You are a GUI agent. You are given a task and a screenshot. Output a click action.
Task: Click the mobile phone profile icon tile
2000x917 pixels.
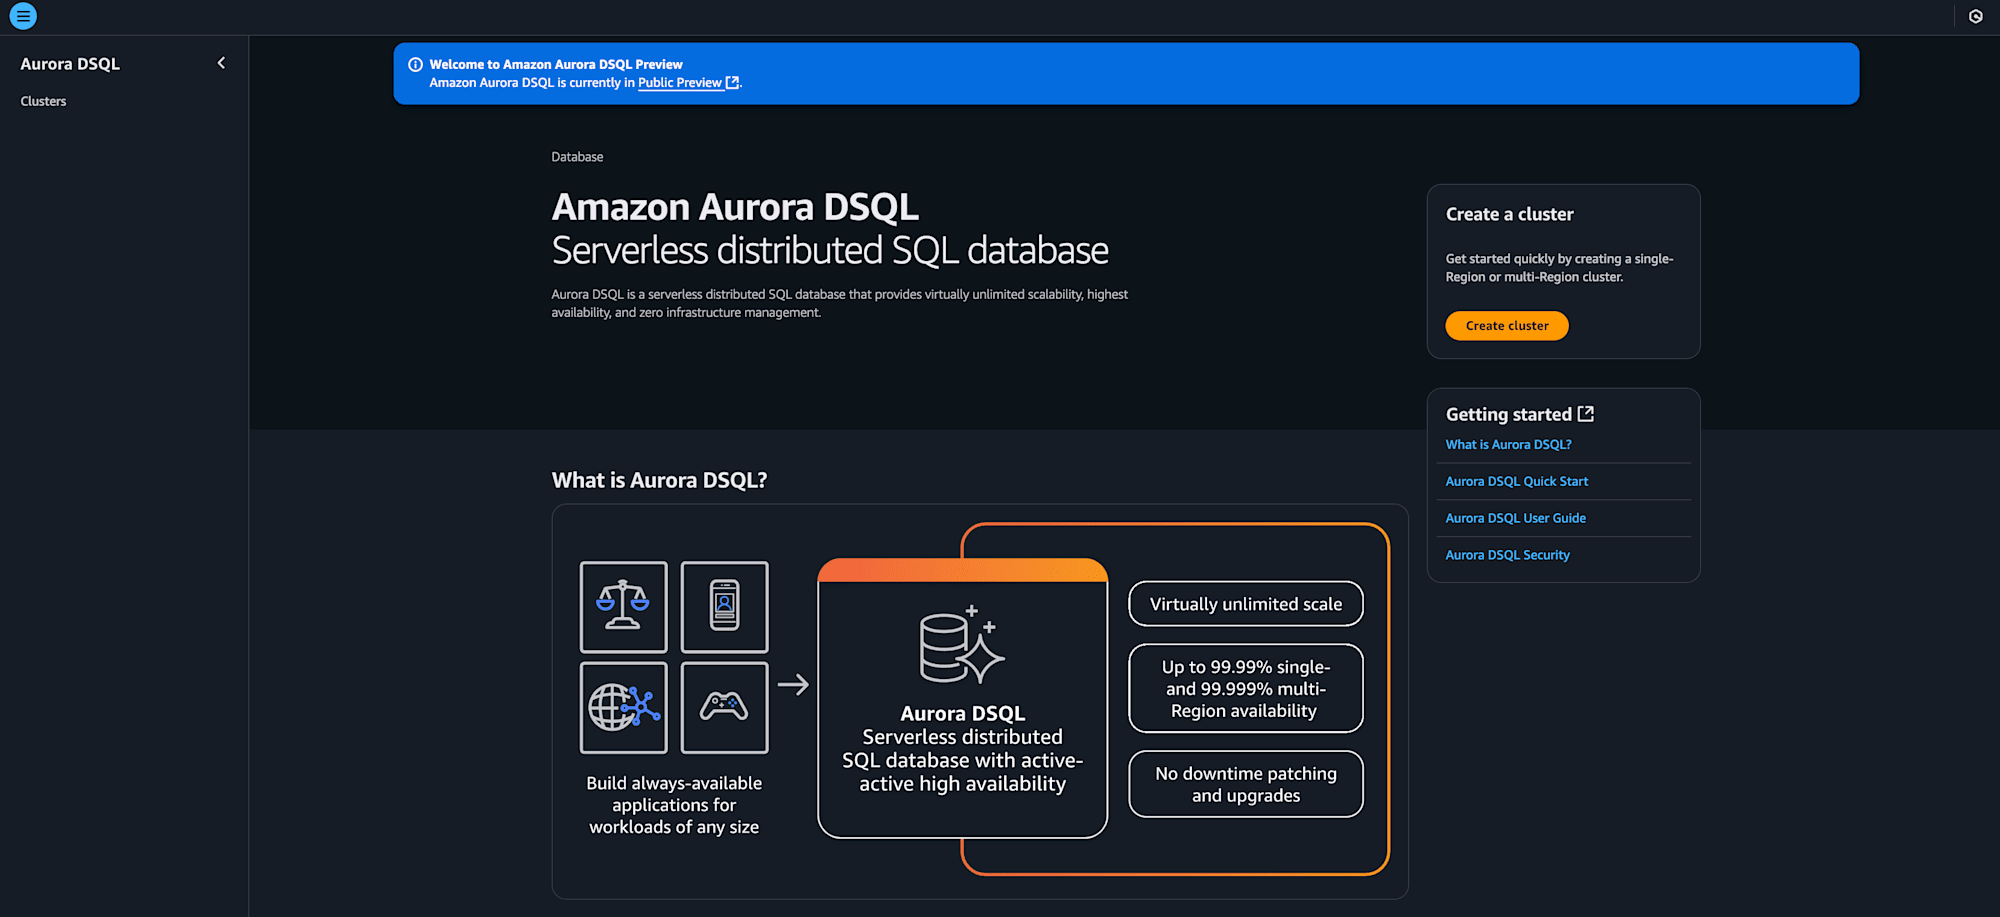[724, 607]
